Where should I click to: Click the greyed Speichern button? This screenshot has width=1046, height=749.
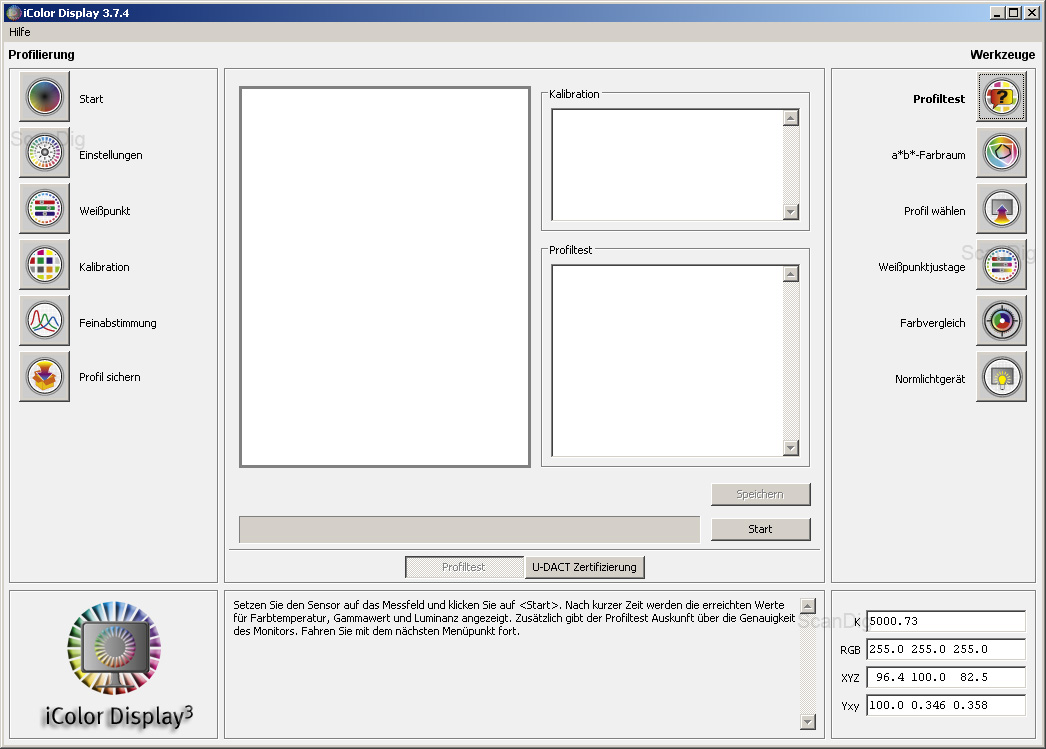coord(760,494)
